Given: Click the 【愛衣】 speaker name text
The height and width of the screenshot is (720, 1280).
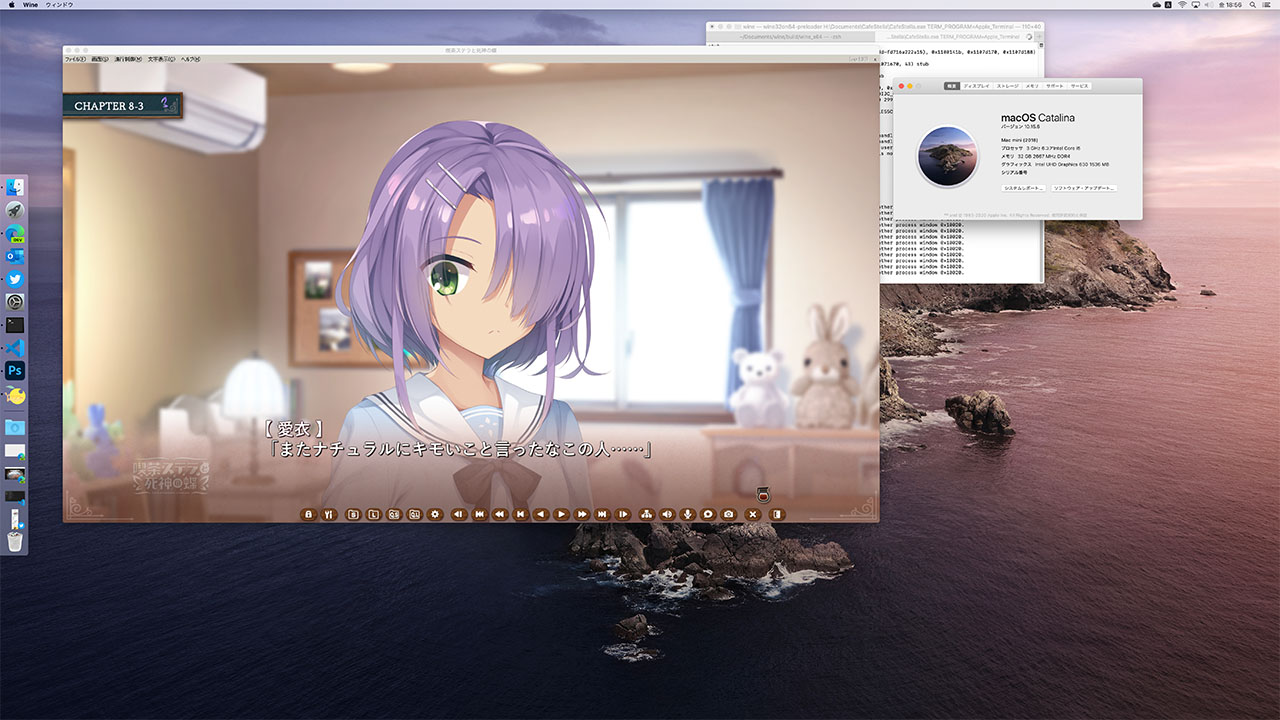Looking at the screenshot, I should [x=294, y=428].
